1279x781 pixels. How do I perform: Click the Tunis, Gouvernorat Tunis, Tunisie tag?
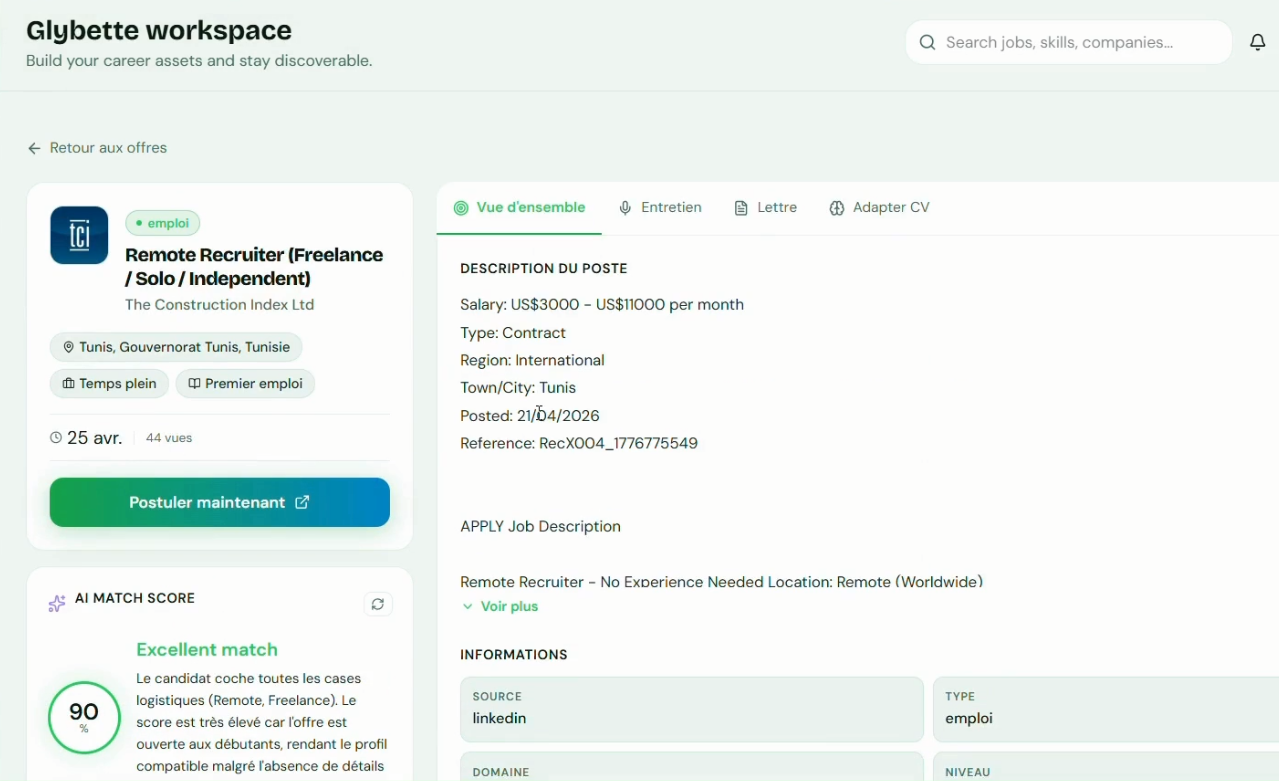click(176, 347)
